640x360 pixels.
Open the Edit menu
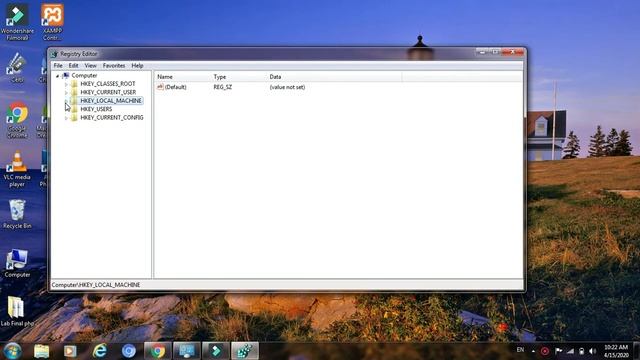click(x=73, y=65)
